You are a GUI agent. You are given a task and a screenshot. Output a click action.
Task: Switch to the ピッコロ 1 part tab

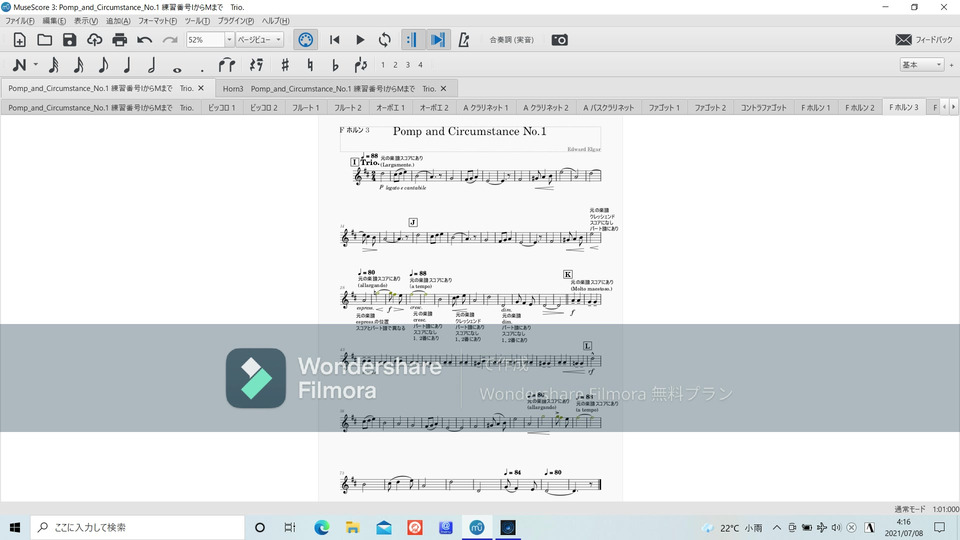pyautogui.click(x=222, y=108)
